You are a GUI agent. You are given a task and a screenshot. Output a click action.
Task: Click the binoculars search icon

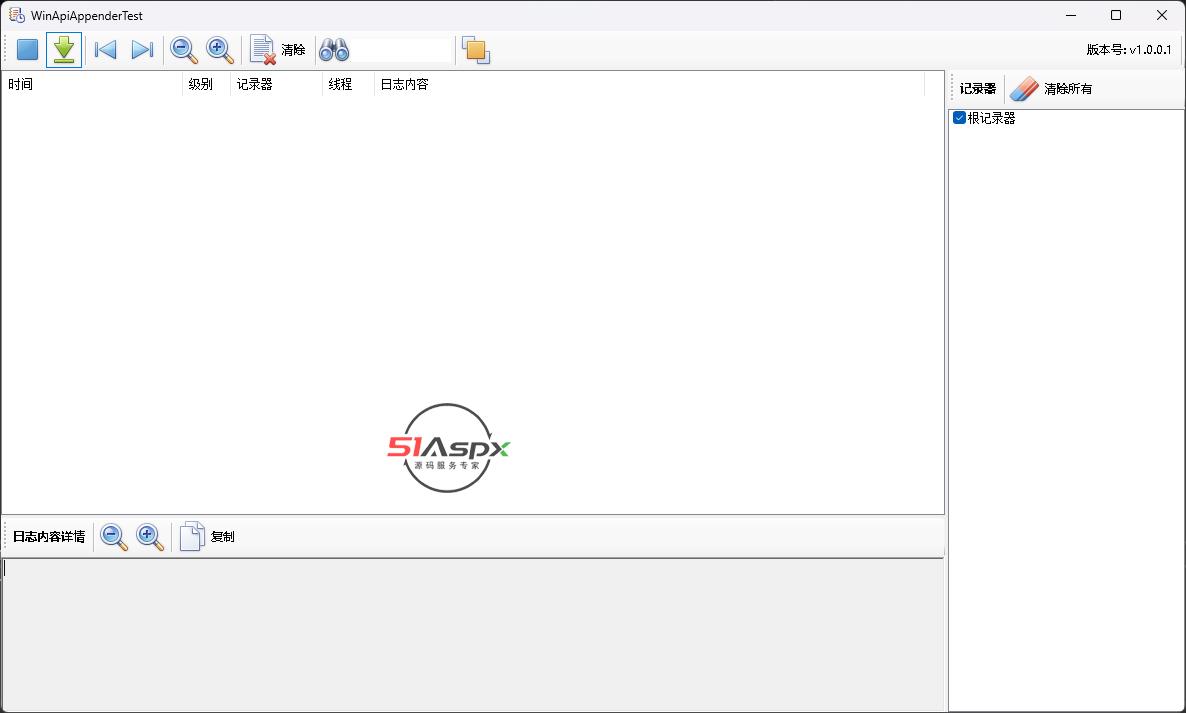(334, 50)
